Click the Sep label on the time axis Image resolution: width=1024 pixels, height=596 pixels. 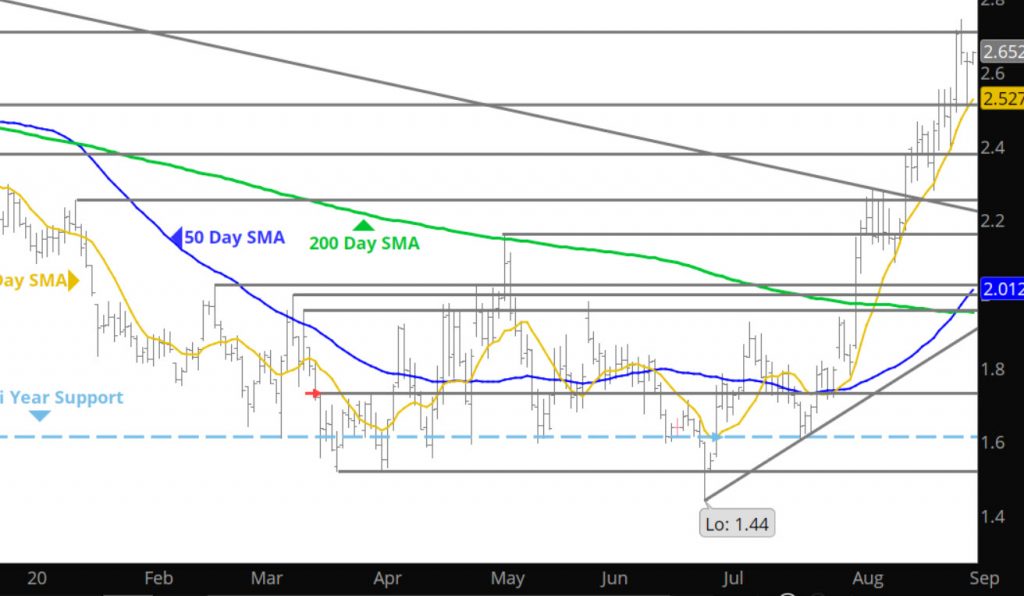(x=985, y=578)
